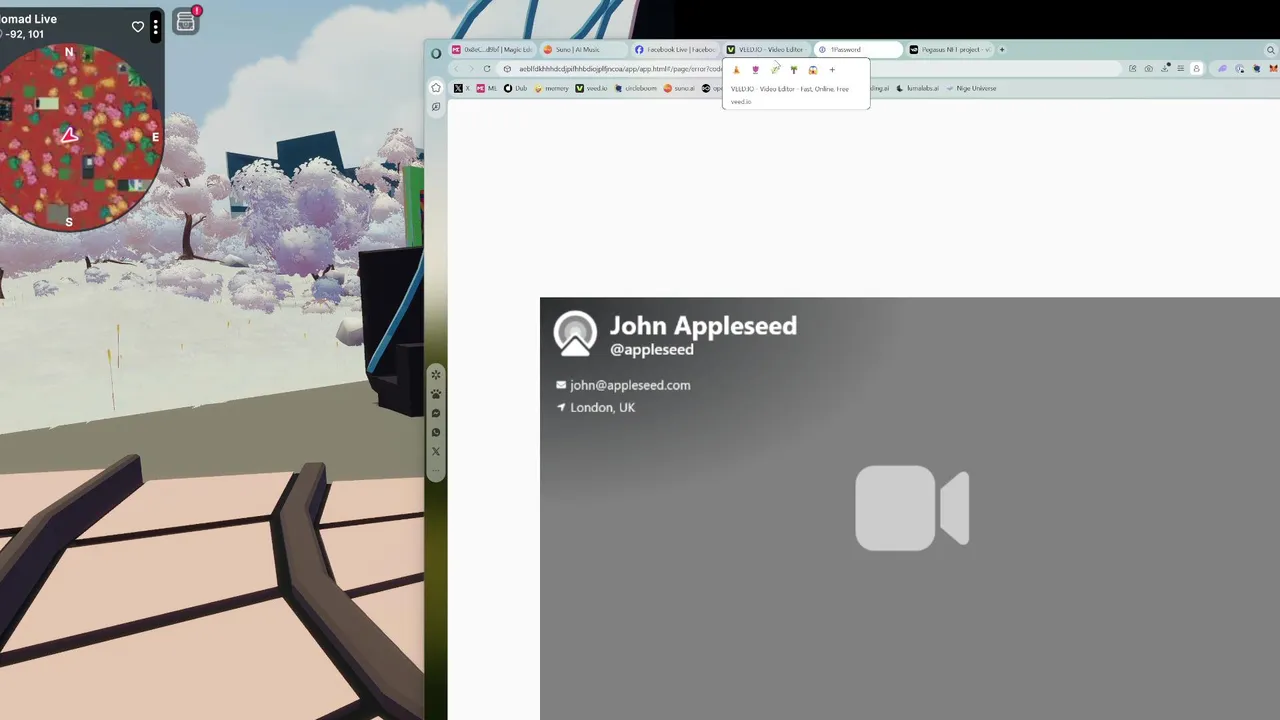Viewport: 1280px width, 720px height.
Task: Open the treasure chest notification icon
Action: 186,21
